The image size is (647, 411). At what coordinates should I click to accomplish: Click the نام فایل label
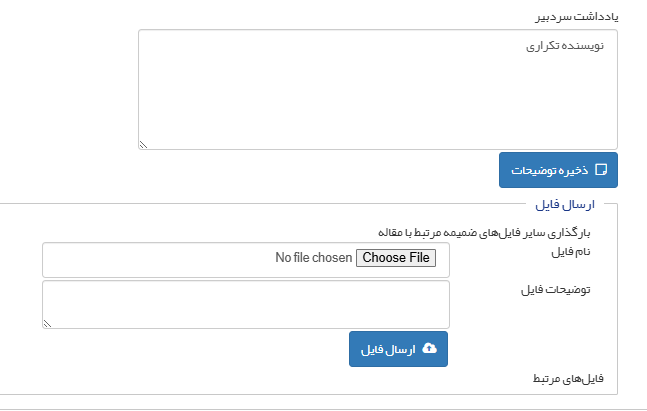click(571, 251)
